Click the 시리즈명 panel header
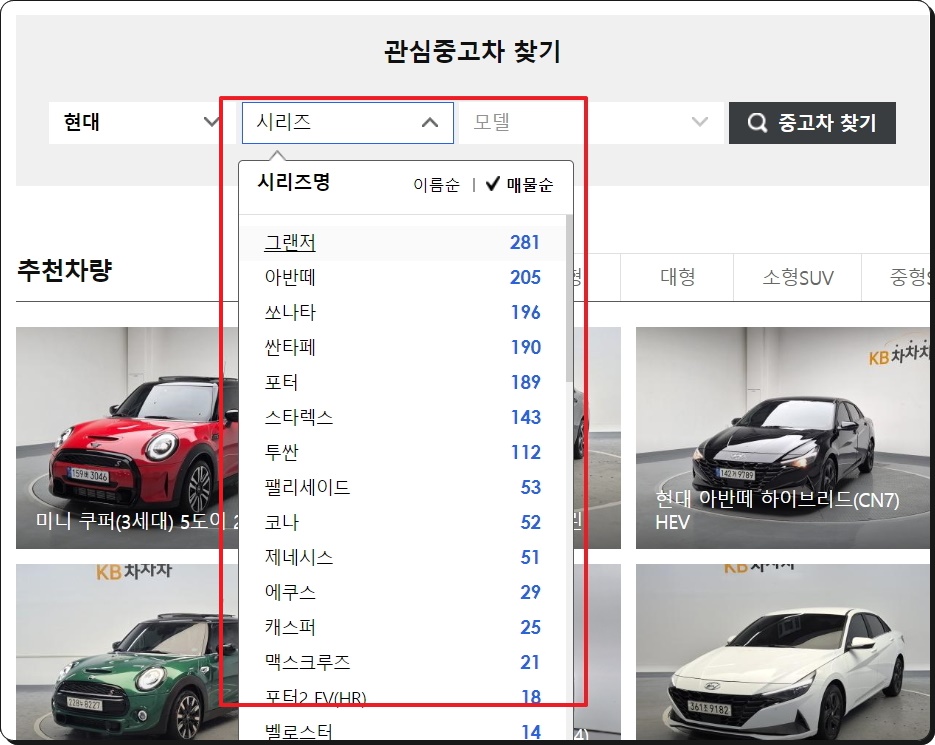This screenshot has height=745, width=935. 293,182
